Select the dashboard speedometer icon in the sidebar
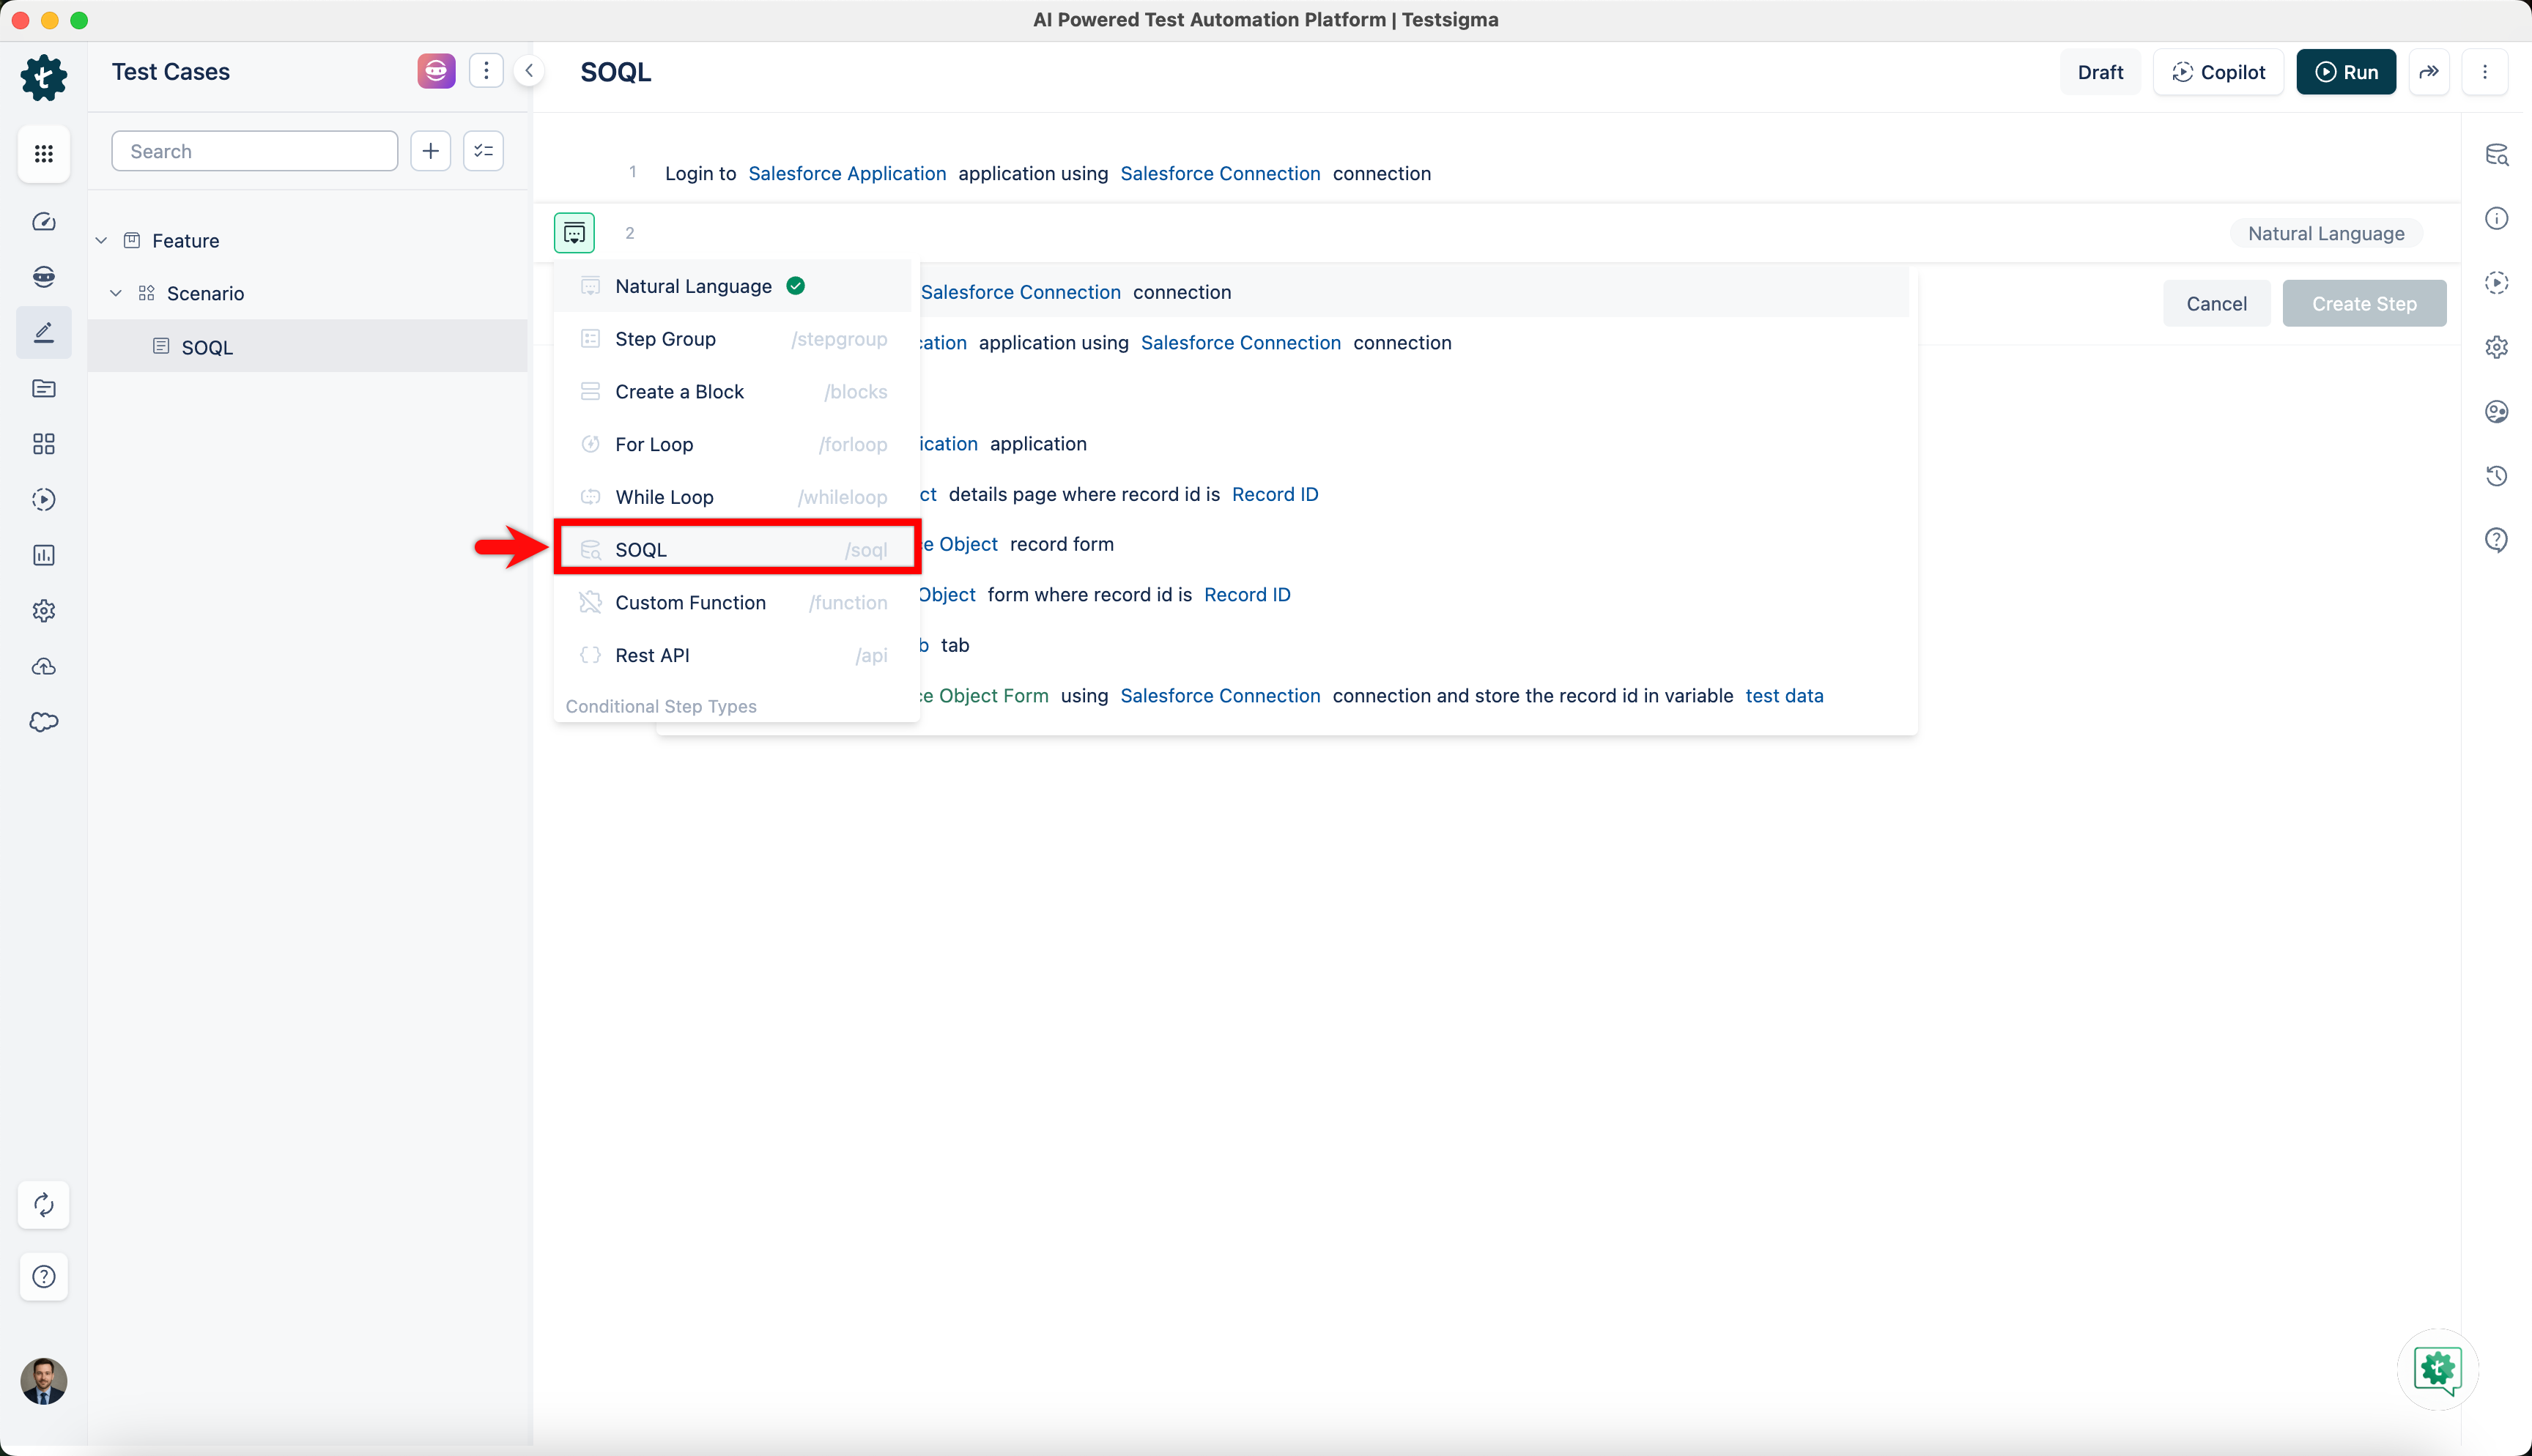2532x1456 pixels. (43, 222)
